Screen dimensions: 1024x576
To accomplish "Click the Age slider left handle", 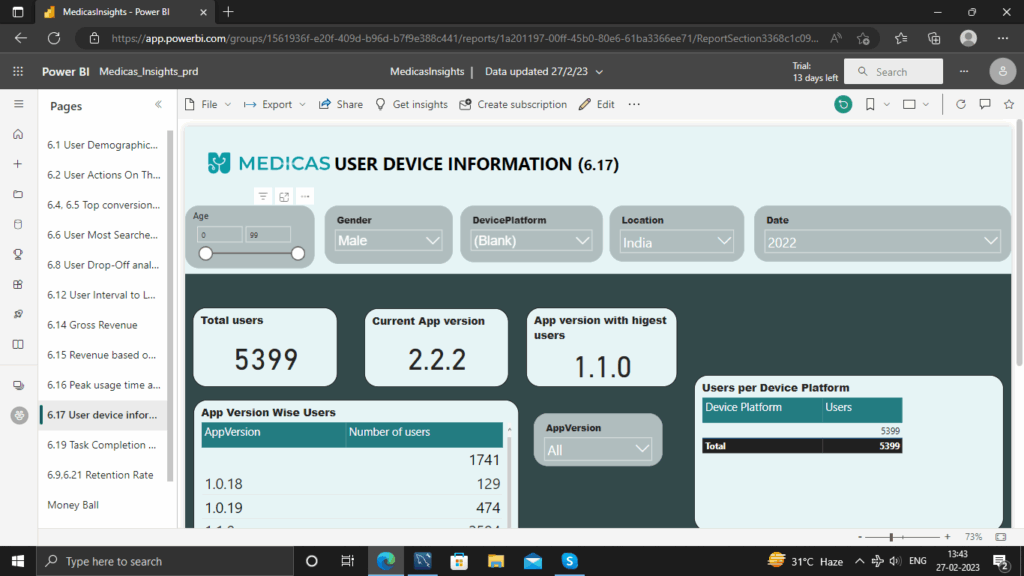I will point(206,253).
